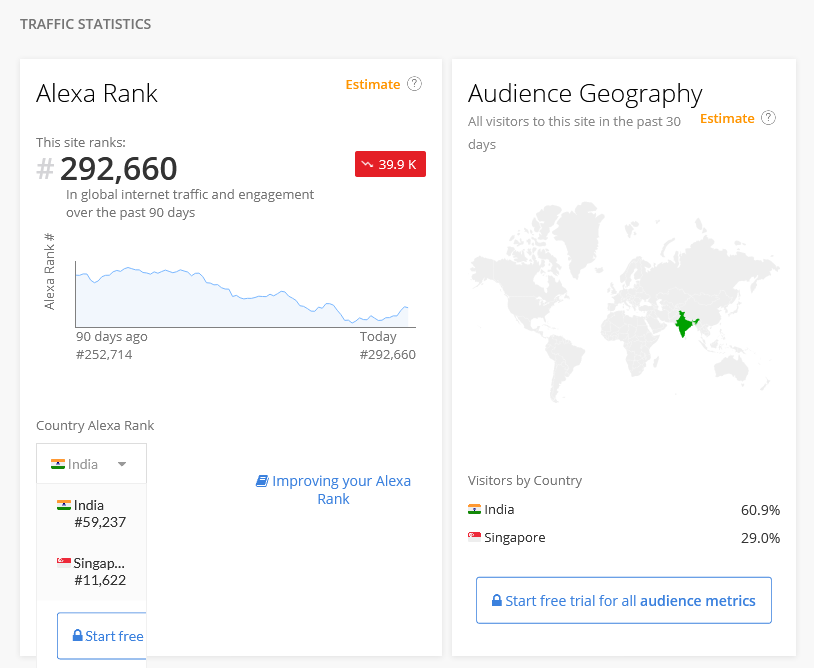
Task: Click the Estimate label in Audience Geography card
Action: pos(727,119)
